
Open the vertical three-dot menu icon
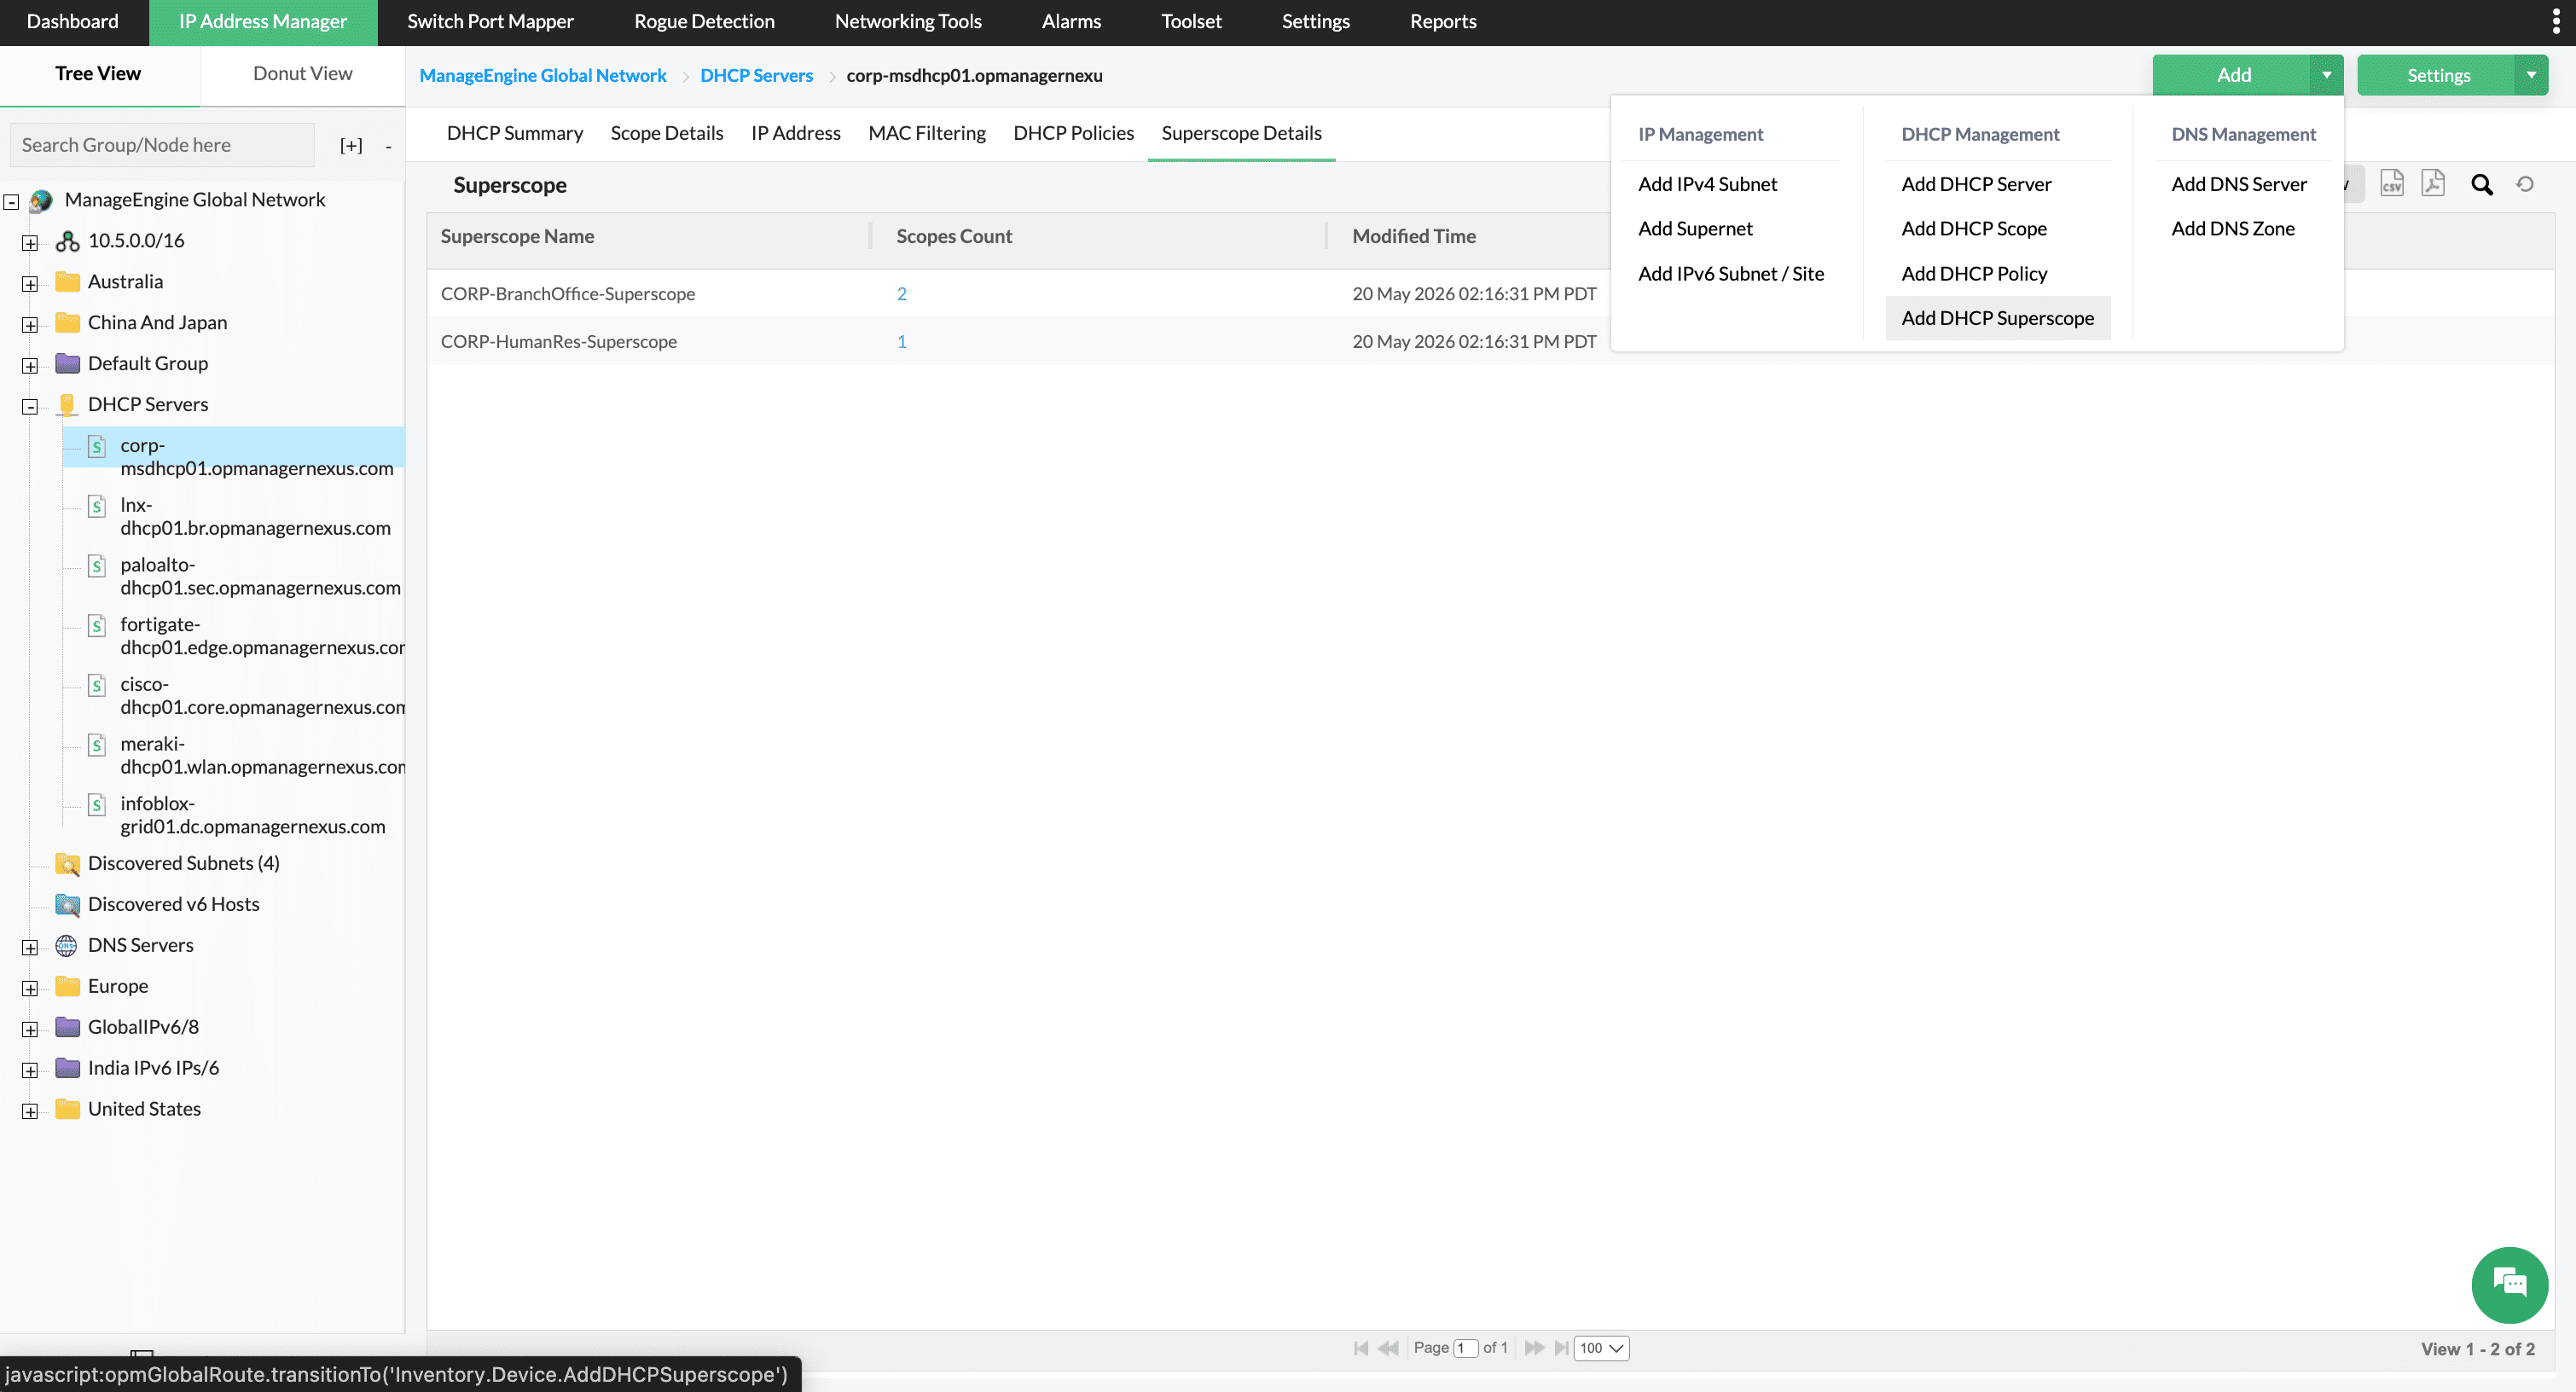(x=2556, y=21)
